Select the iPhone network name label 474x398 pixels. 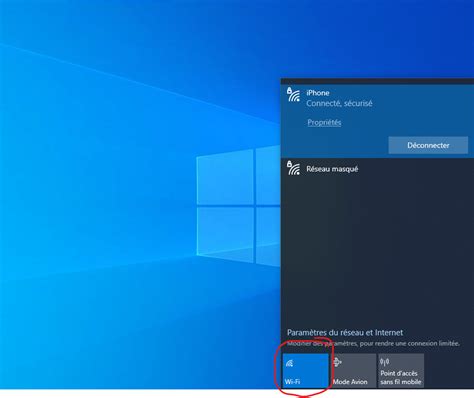pos(318,93)
